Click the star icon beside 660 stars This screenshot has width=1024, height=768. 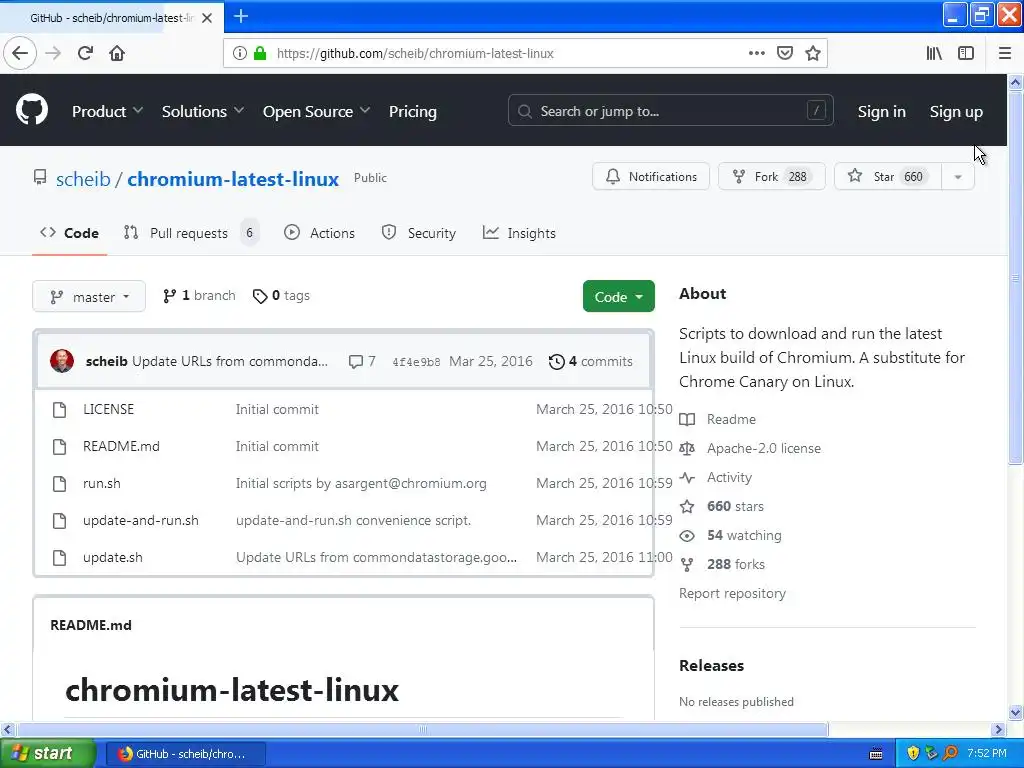click(x=687, y=507)
